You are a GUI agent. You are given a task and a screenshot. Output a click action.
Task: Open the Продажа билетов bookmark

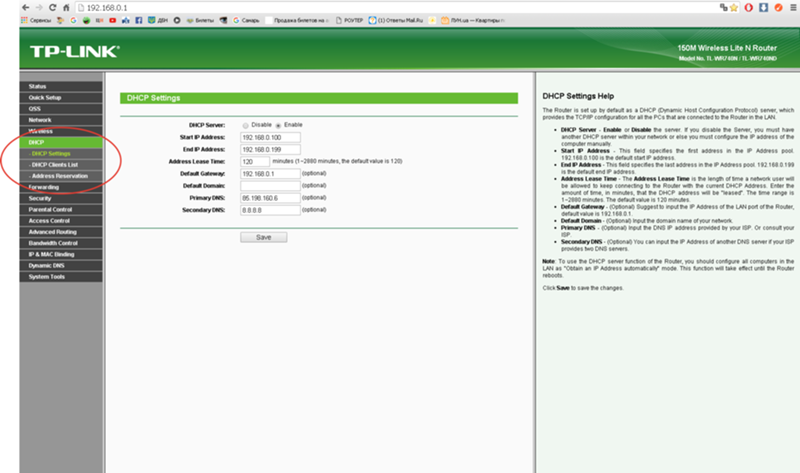[x=298, y=20]
